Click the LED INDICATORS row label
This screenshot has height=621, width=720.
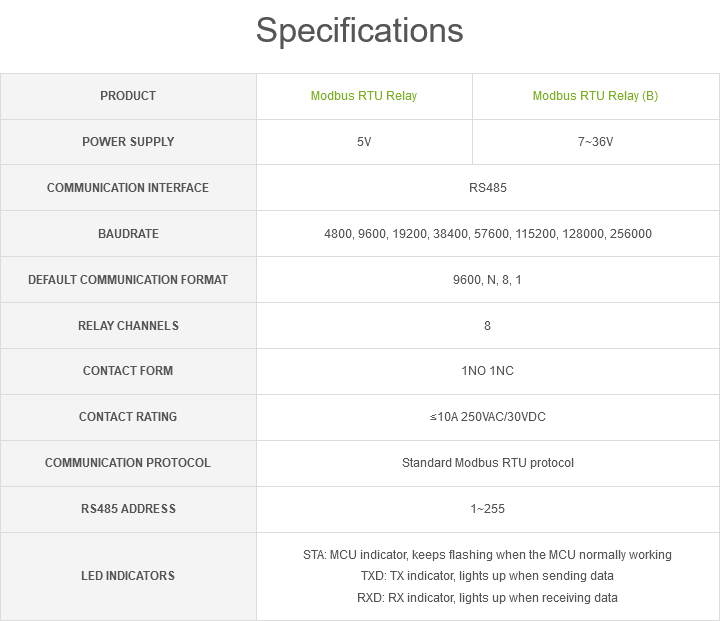(x=128, y=576)
